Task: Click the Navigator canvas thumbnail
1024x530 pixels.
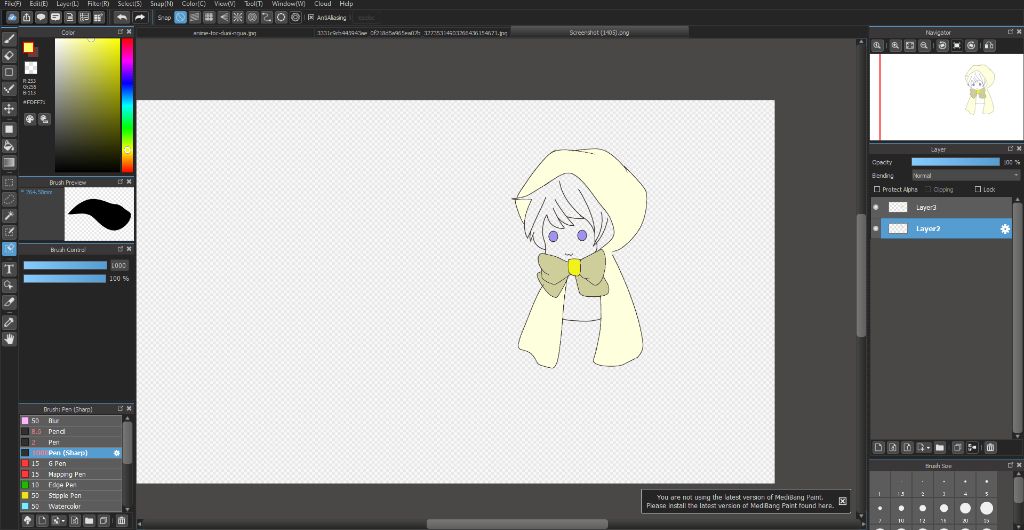Action: pos(946,97)
